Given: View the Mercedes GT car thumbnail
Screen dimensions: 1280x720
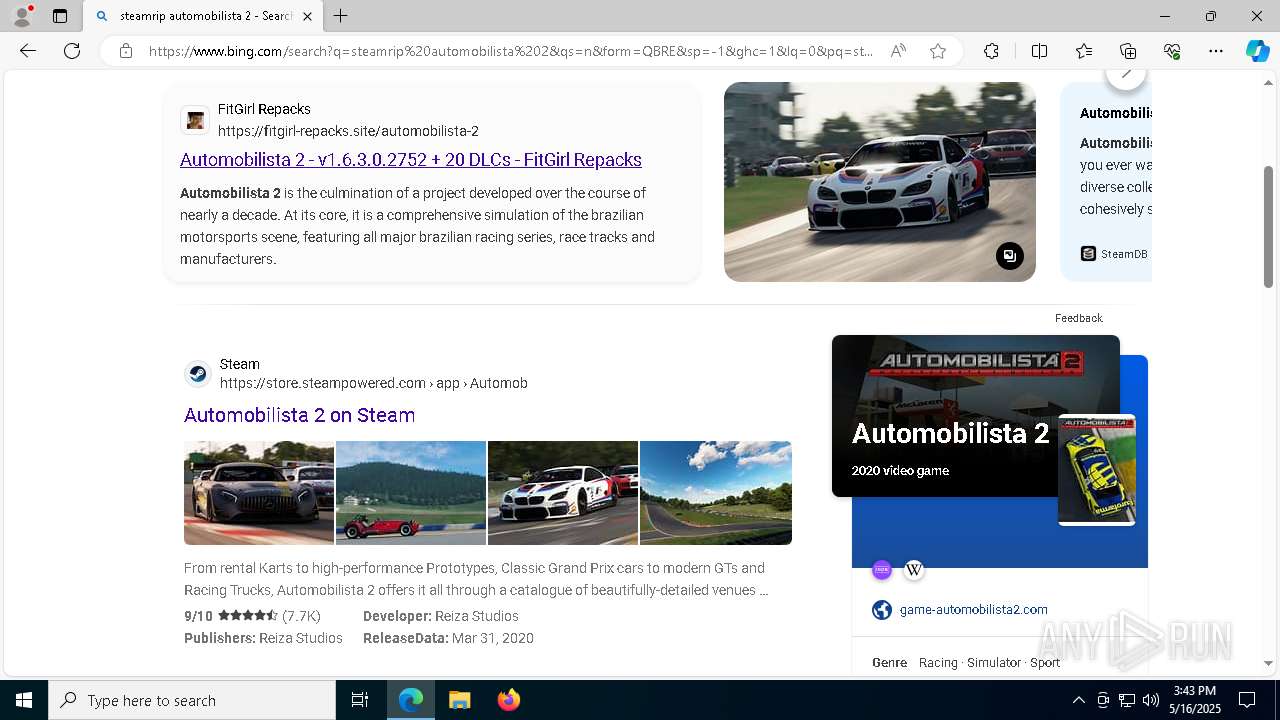Looking at the screenshot, I should [x=259, y=493].
